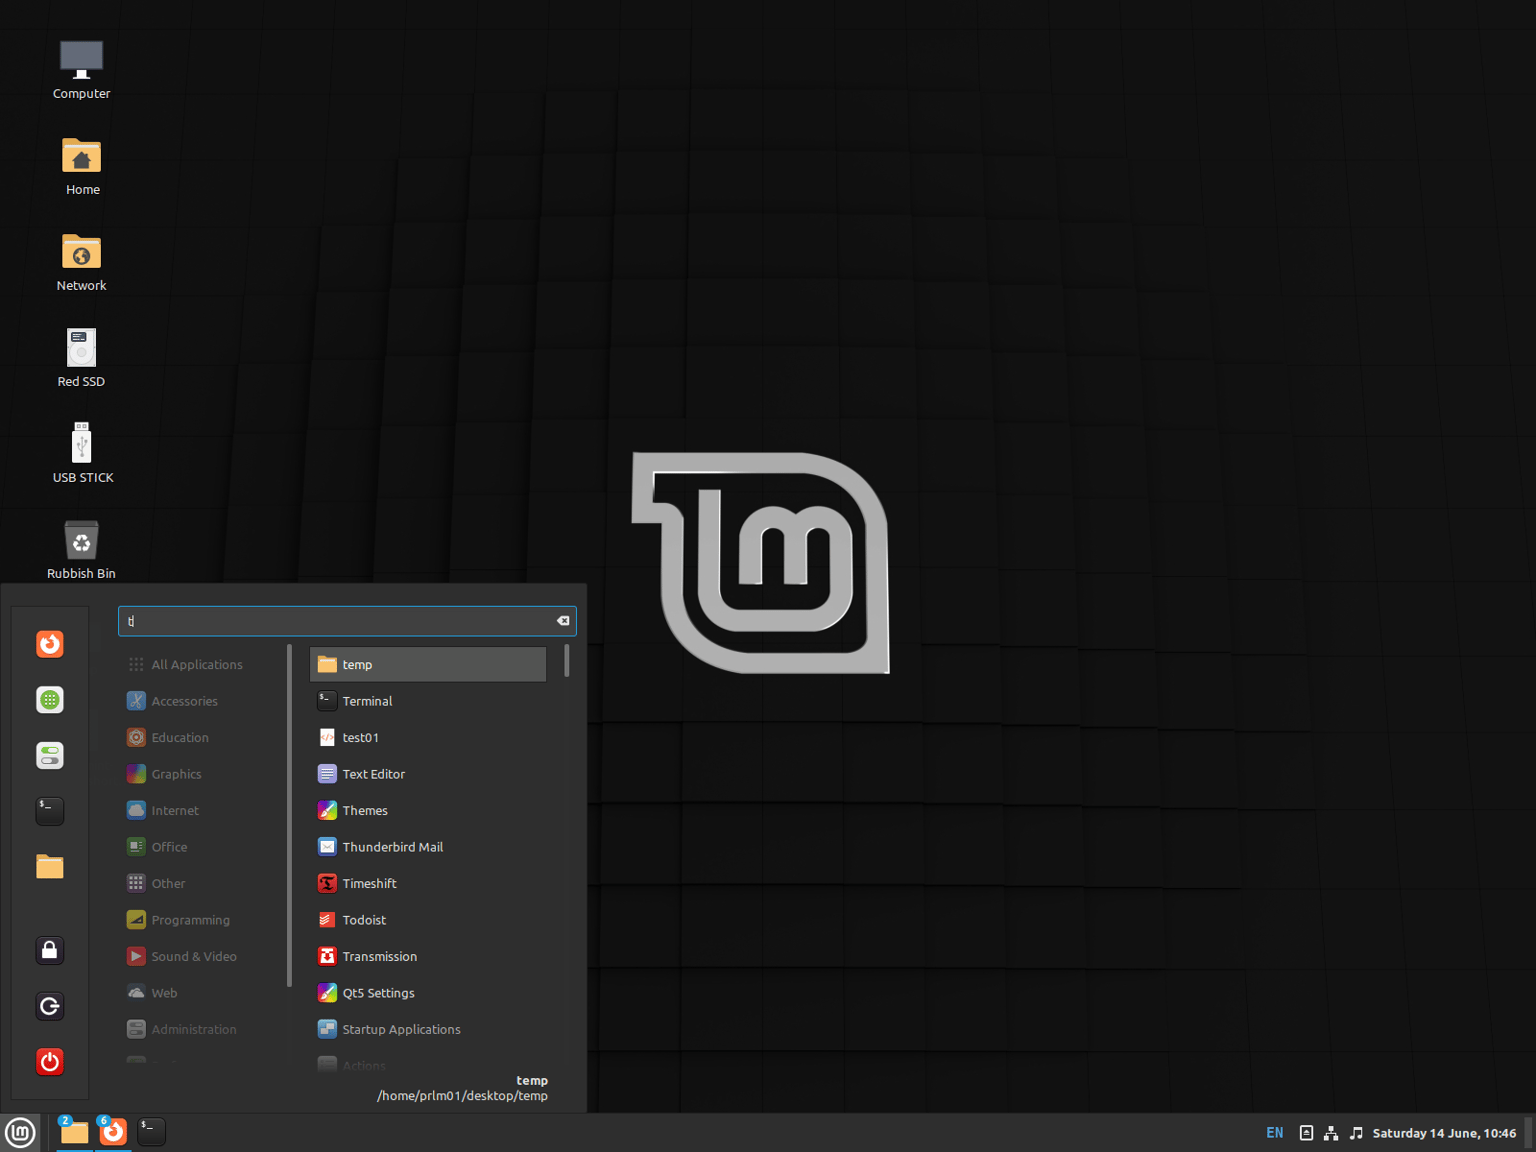Launch Text Editor from search results
Screen dimensions: 1536x1152
tap(428, 774)
